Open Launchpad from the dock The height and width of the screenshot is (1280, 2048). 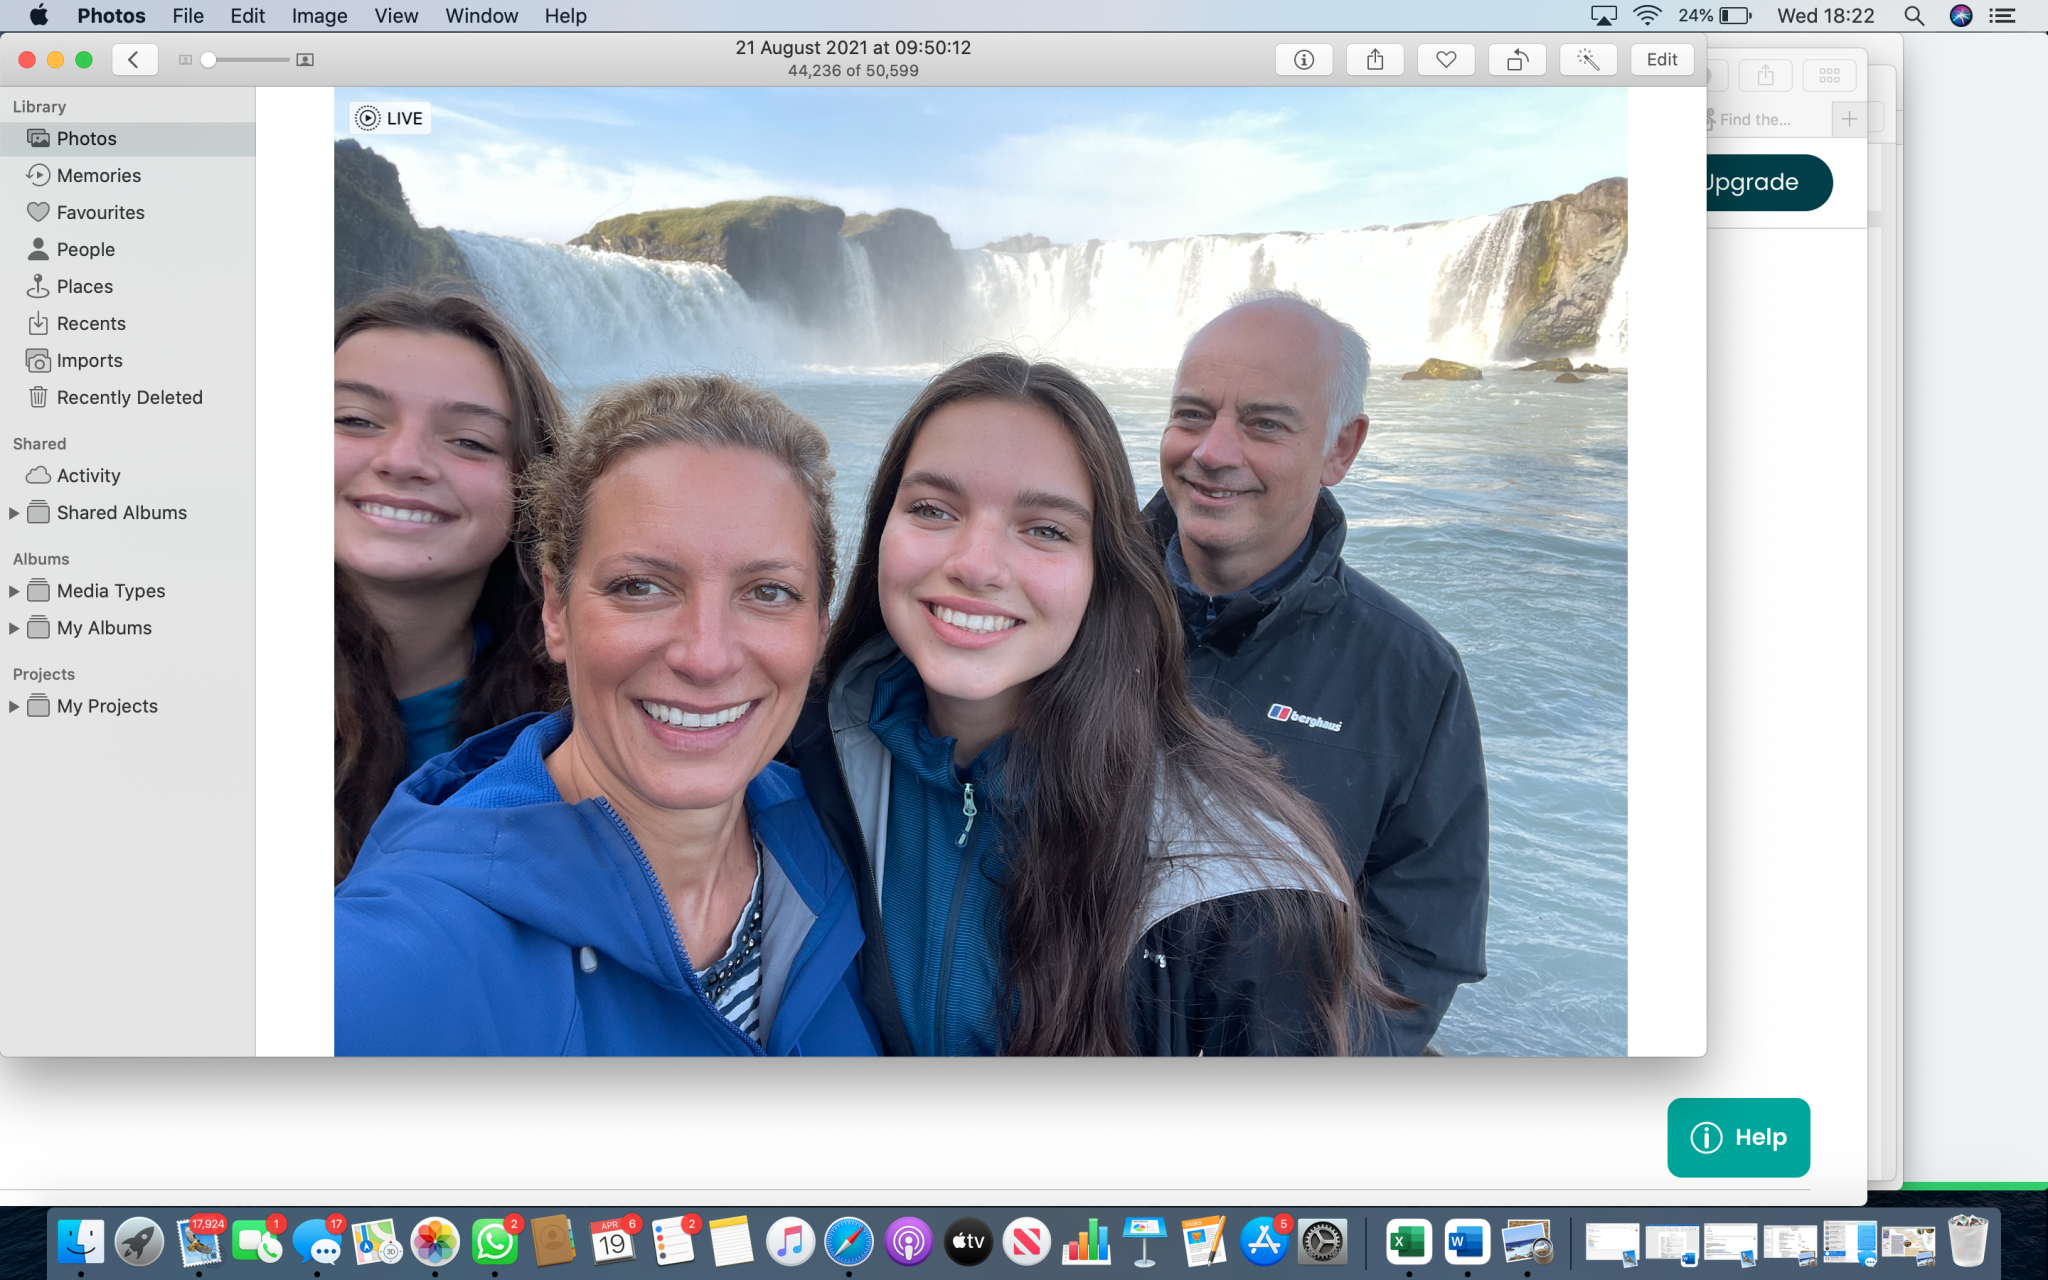pyautogui.click(x=139, y=1242)
